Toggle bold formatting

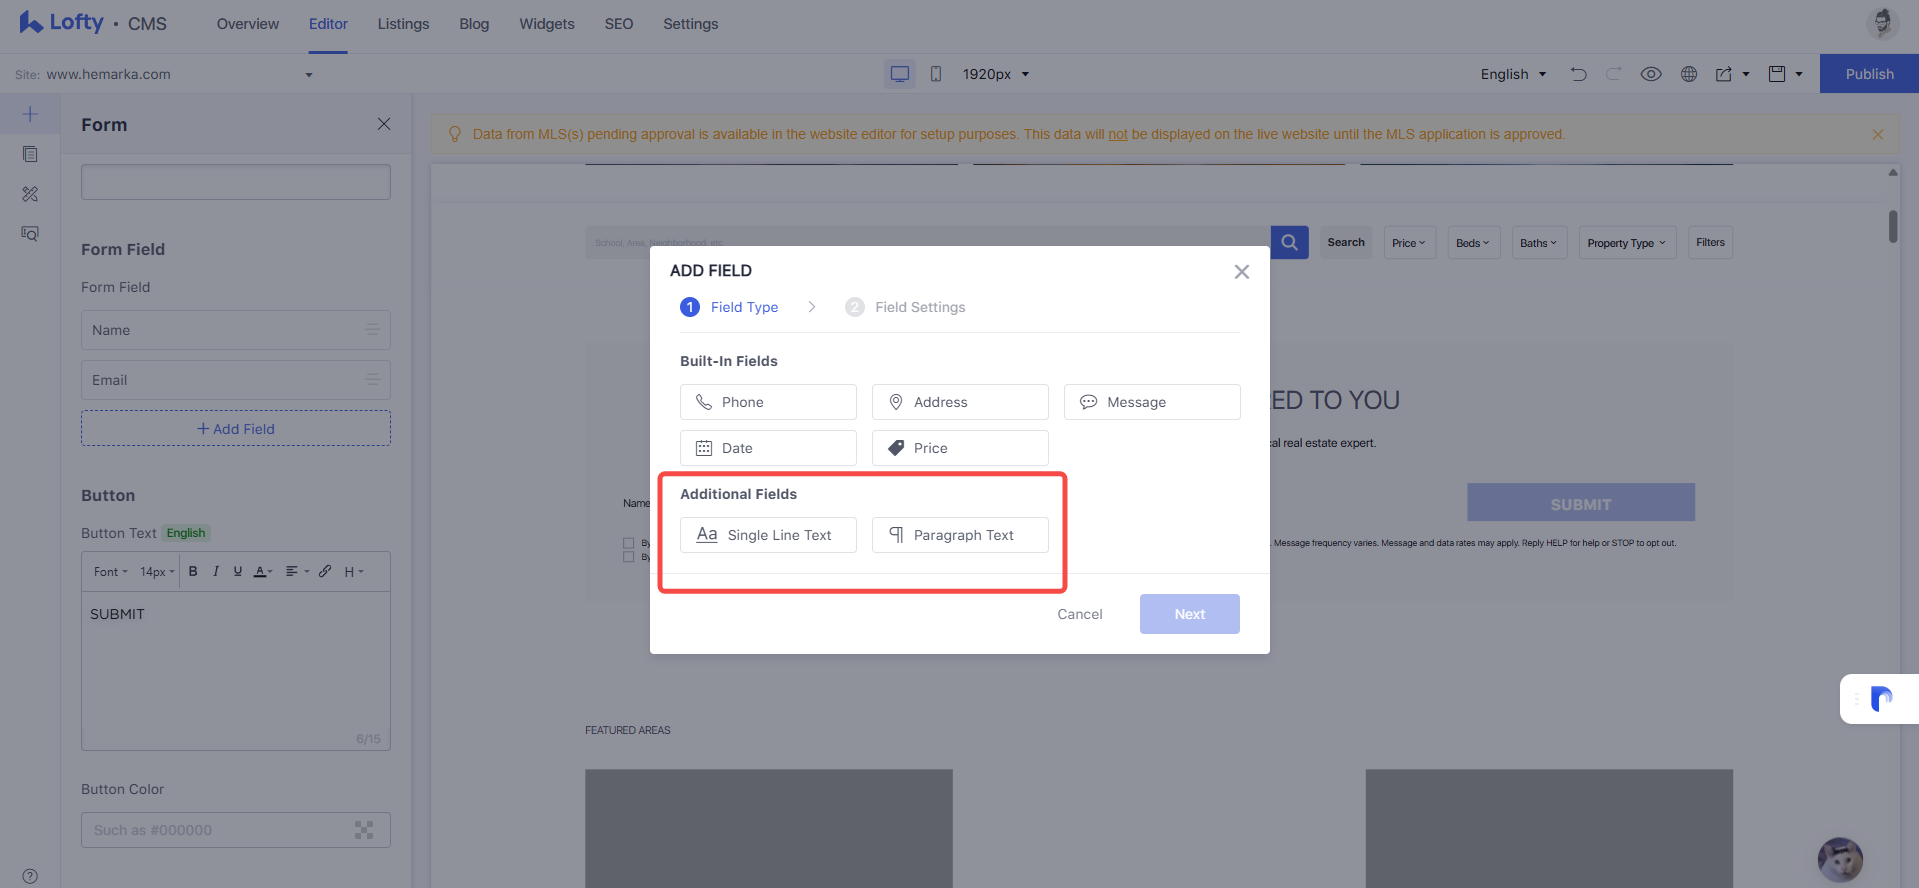point(193,571)
